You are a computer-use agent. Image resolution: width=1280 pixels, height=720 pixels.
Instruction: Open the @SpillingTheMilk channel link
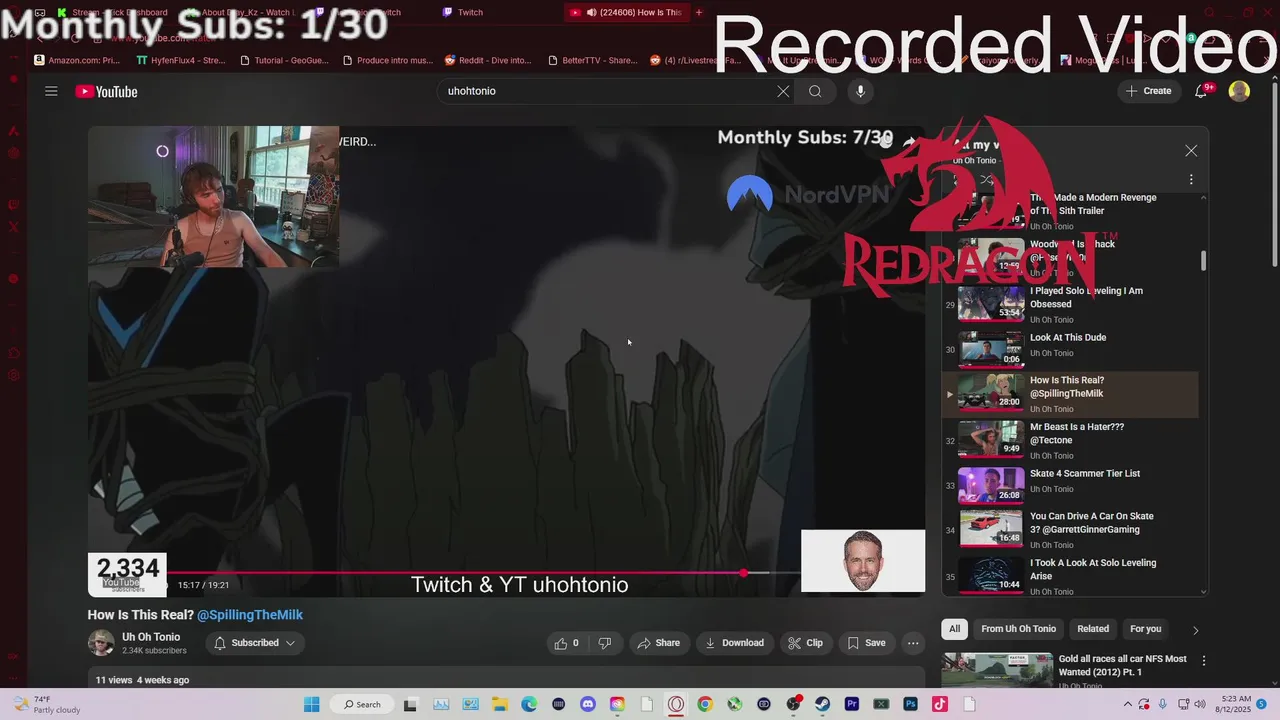click(250, 615)
